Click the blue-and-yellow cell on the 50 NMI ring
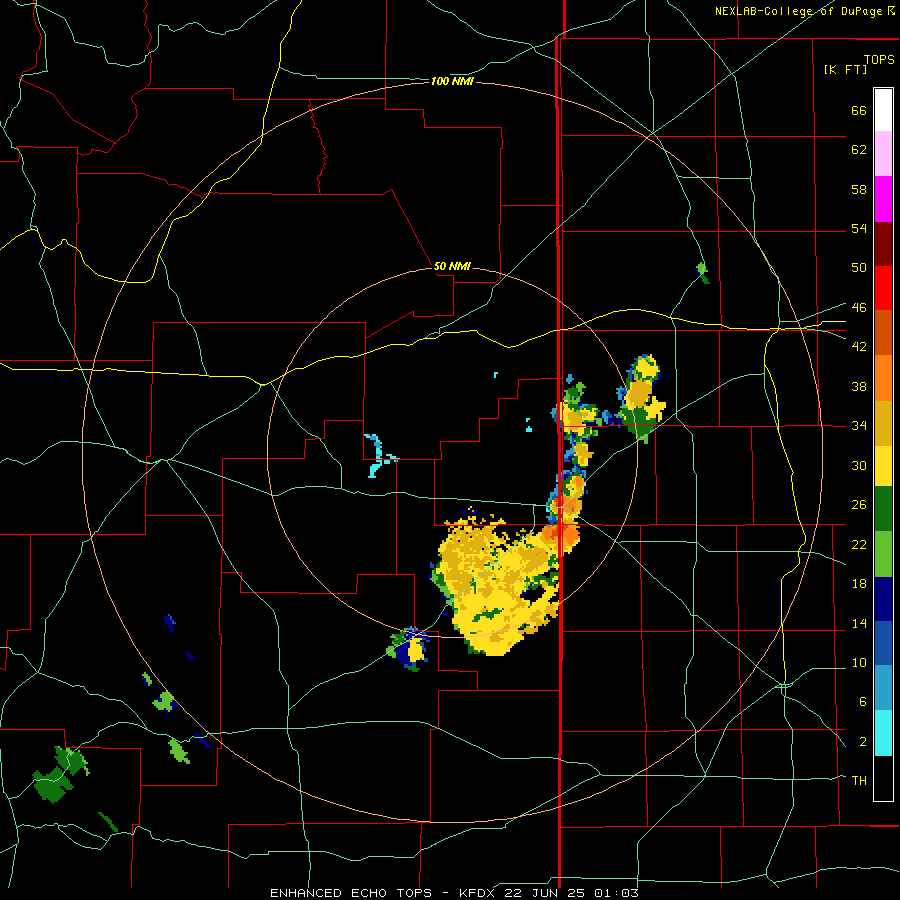This screenshot has height=900, width=900. [410, 649]
